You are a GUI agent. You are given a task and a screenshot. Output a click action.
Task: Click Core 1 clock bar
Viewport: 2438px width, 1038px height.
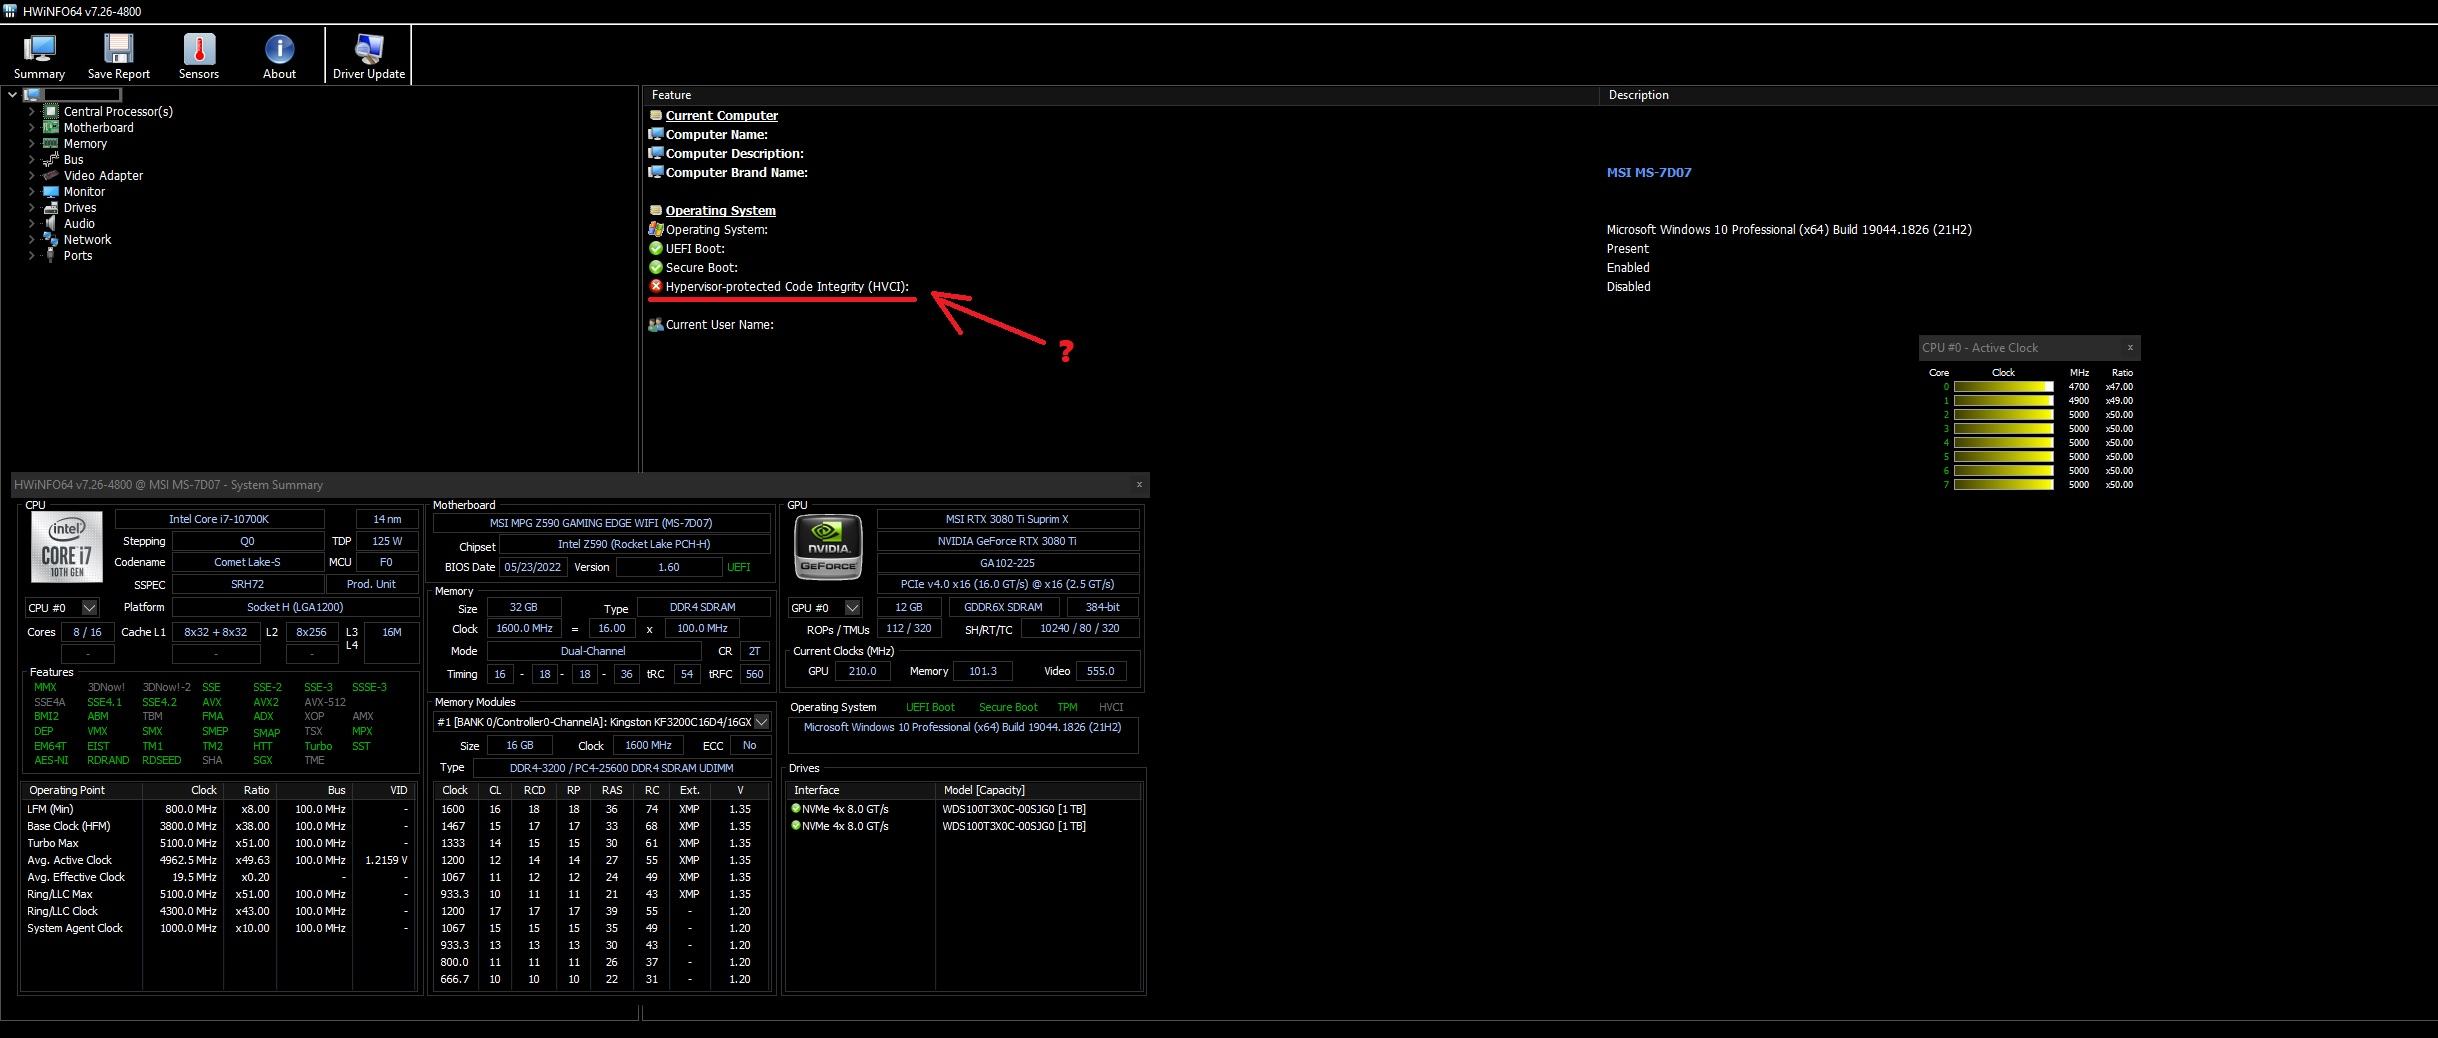[x=2003, y=400]
